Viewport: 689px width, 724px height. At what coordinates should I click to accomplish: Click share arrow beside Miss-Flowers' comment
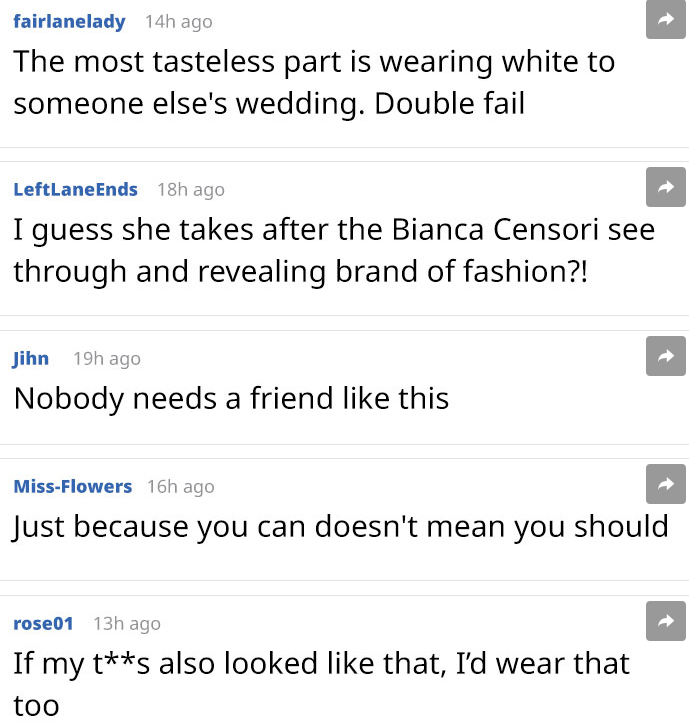665,484
